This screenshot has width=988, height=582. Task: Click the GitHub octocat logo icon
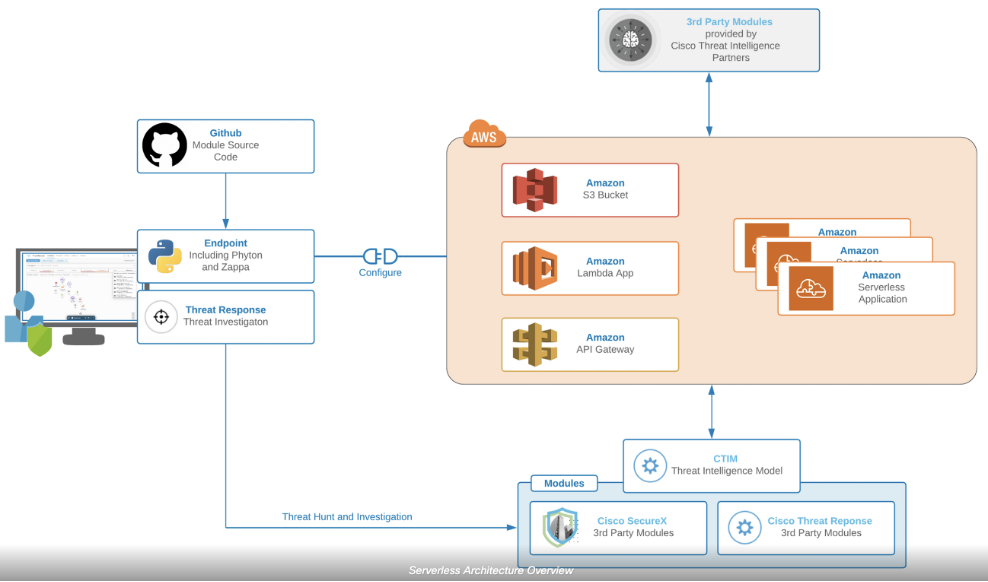[165, 146]
